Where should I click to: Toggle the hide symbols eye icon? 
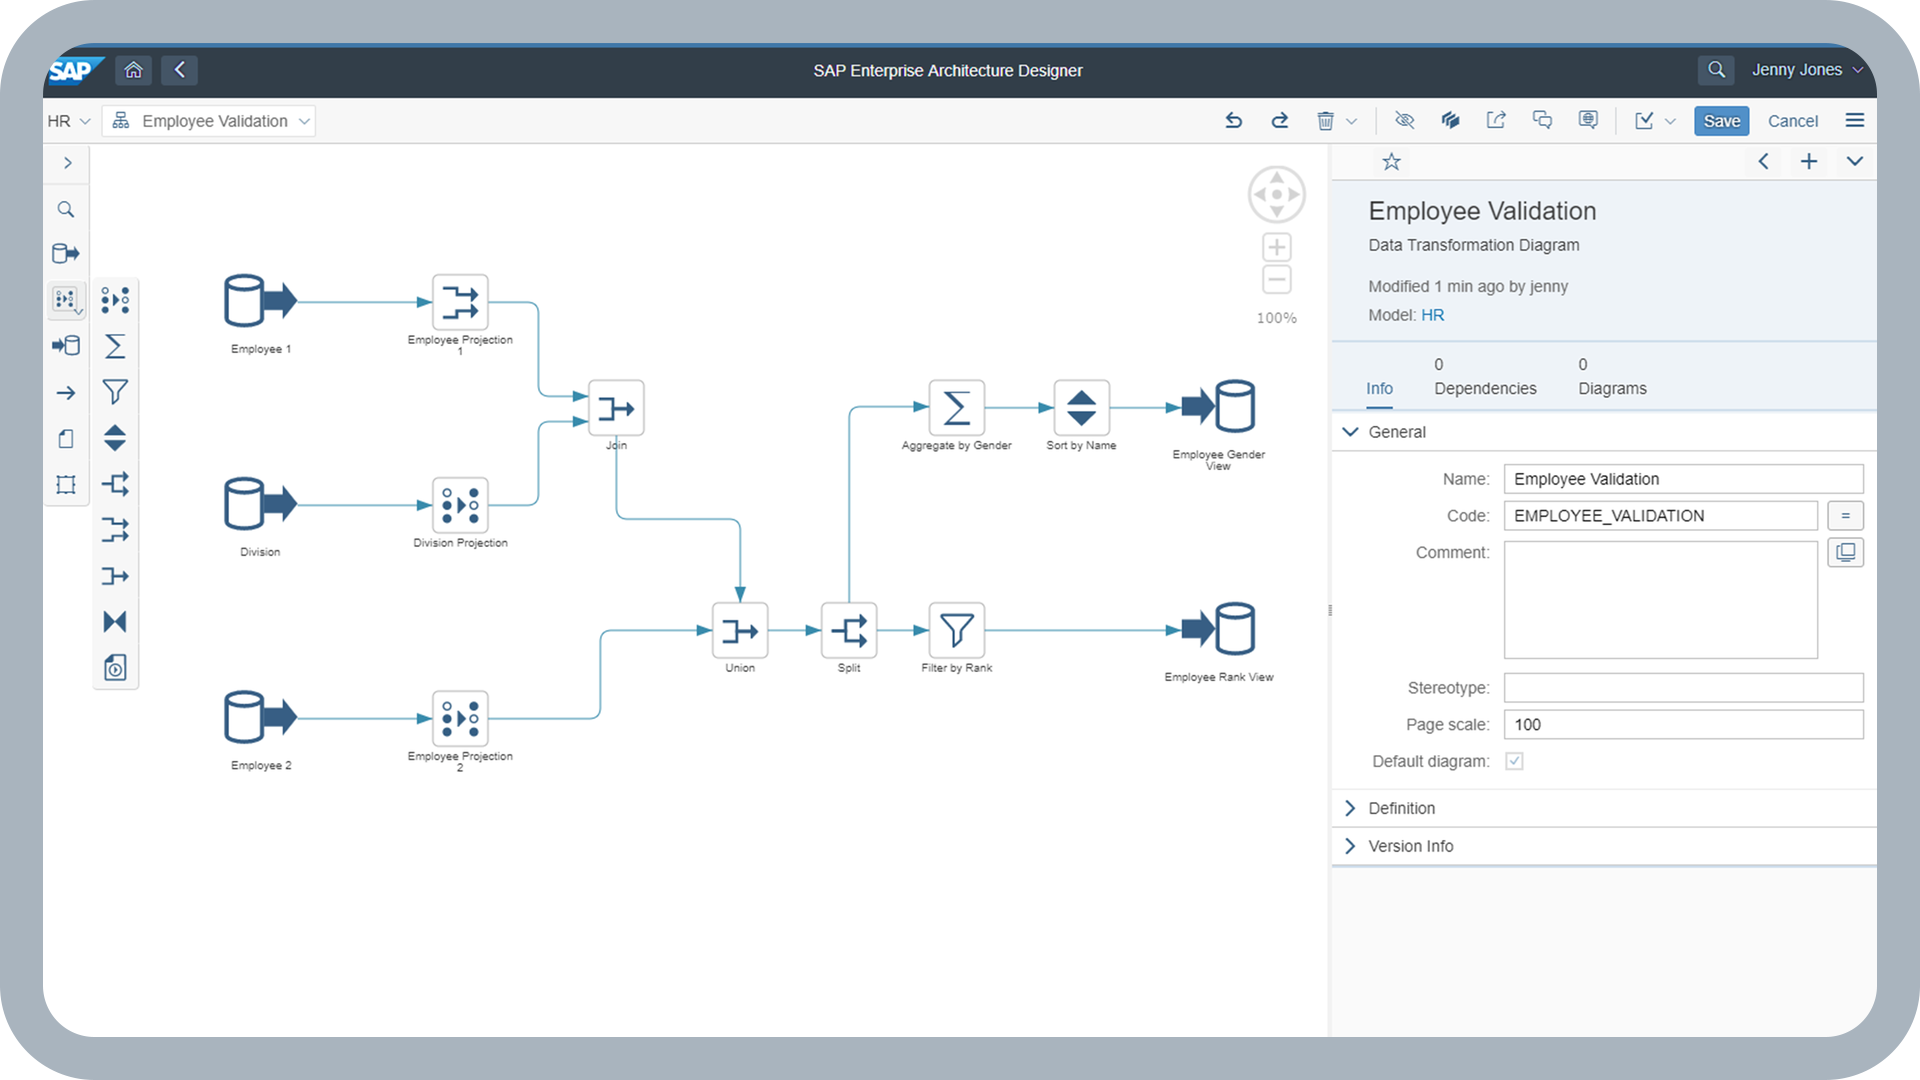click(x=1405, y=121)
